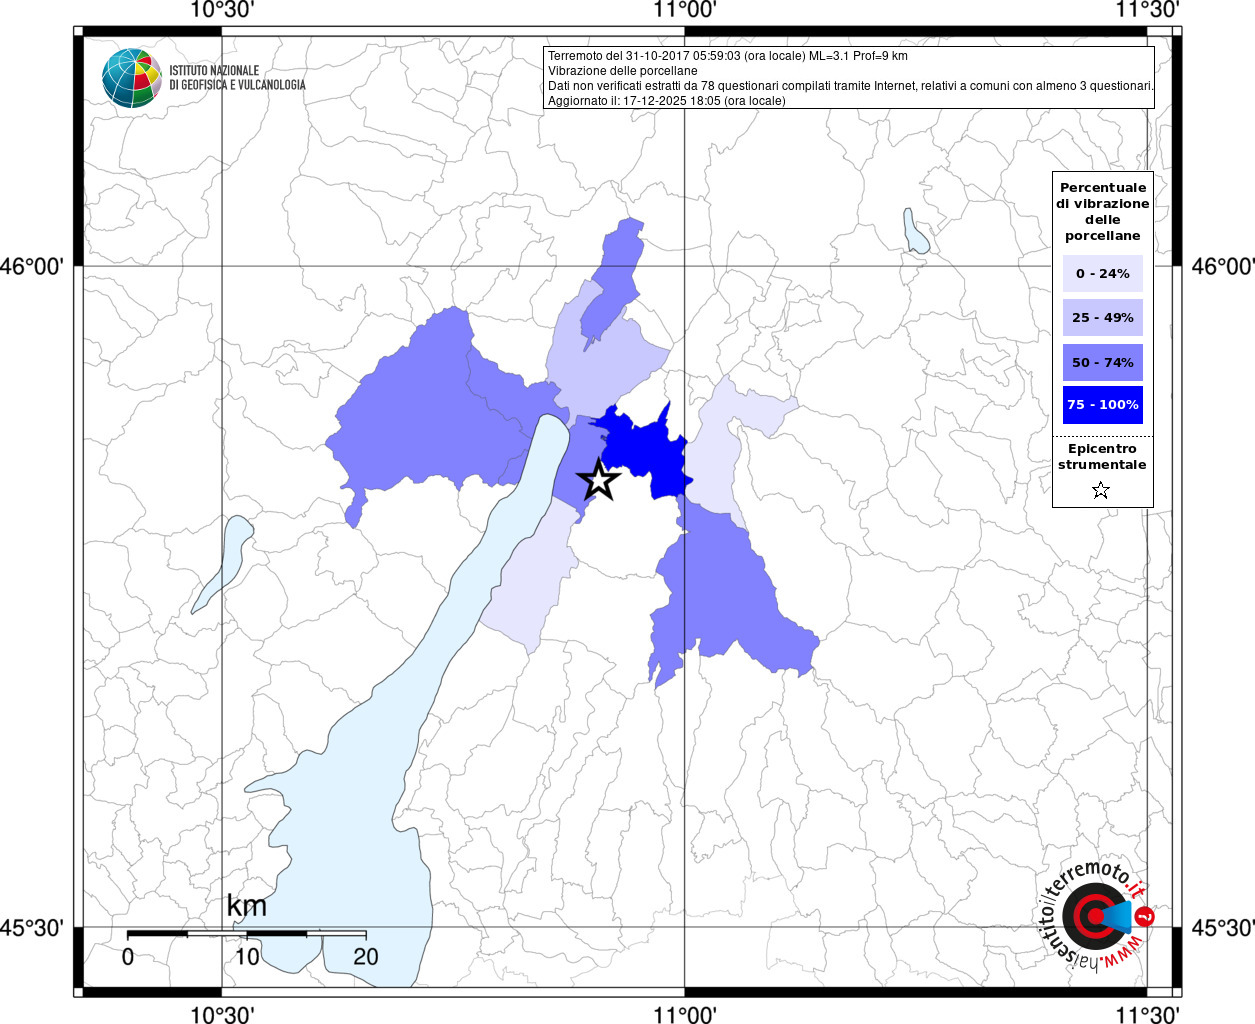Select the 50 - 74% legend swatch
1255x1024 pixels.
pos(1103,362)
